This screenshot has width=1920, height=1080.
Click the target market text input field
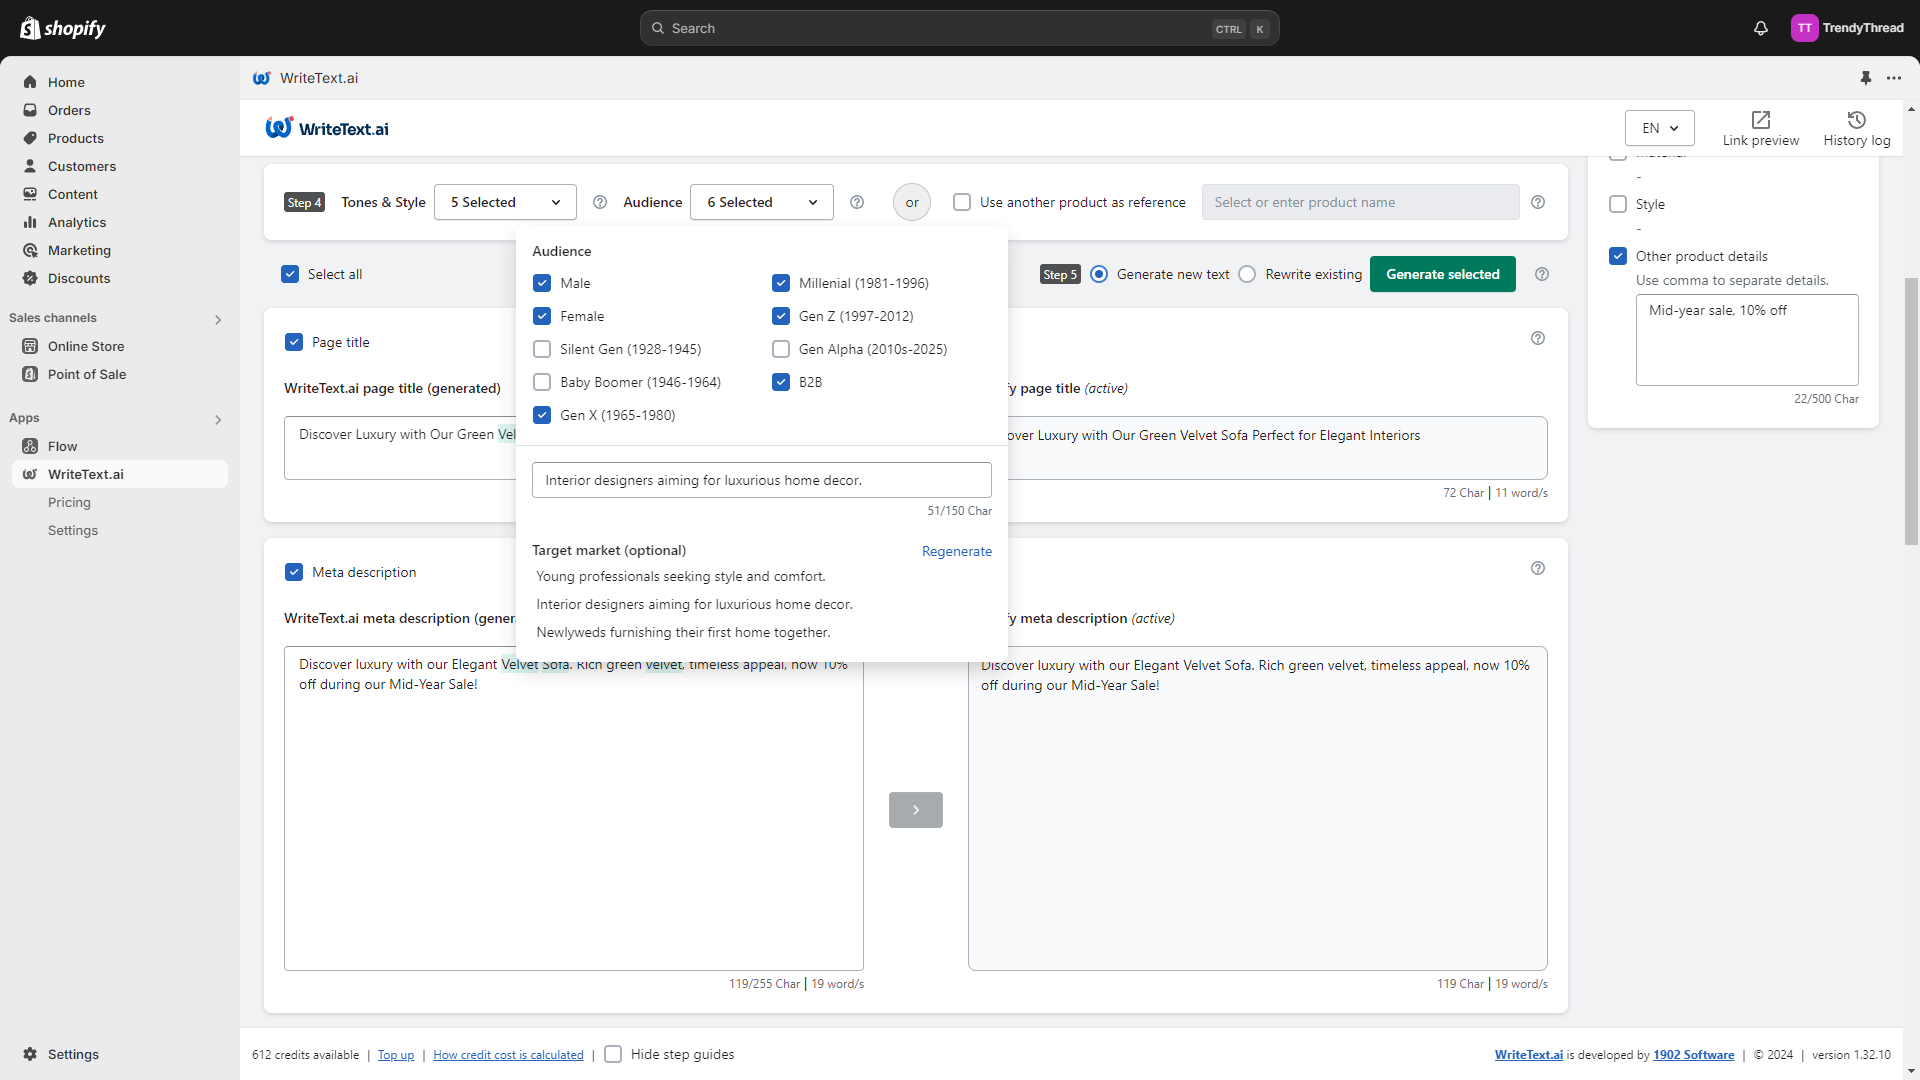click(x=761, y=480)
